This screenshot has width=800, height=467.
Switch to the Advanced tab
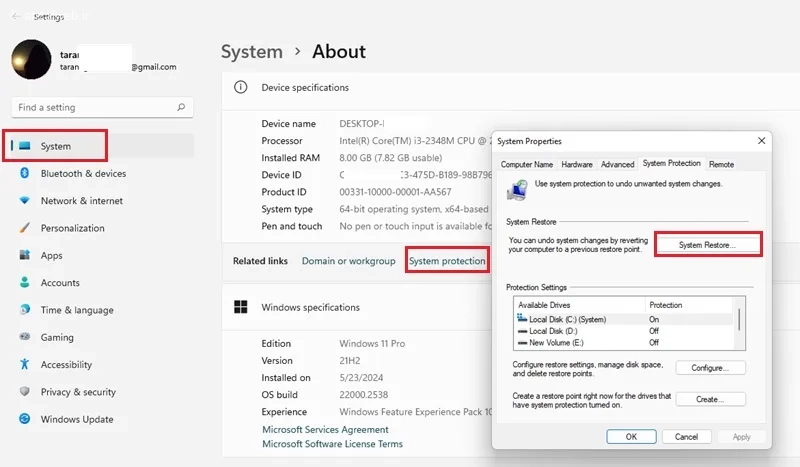(x=617, y=164)
